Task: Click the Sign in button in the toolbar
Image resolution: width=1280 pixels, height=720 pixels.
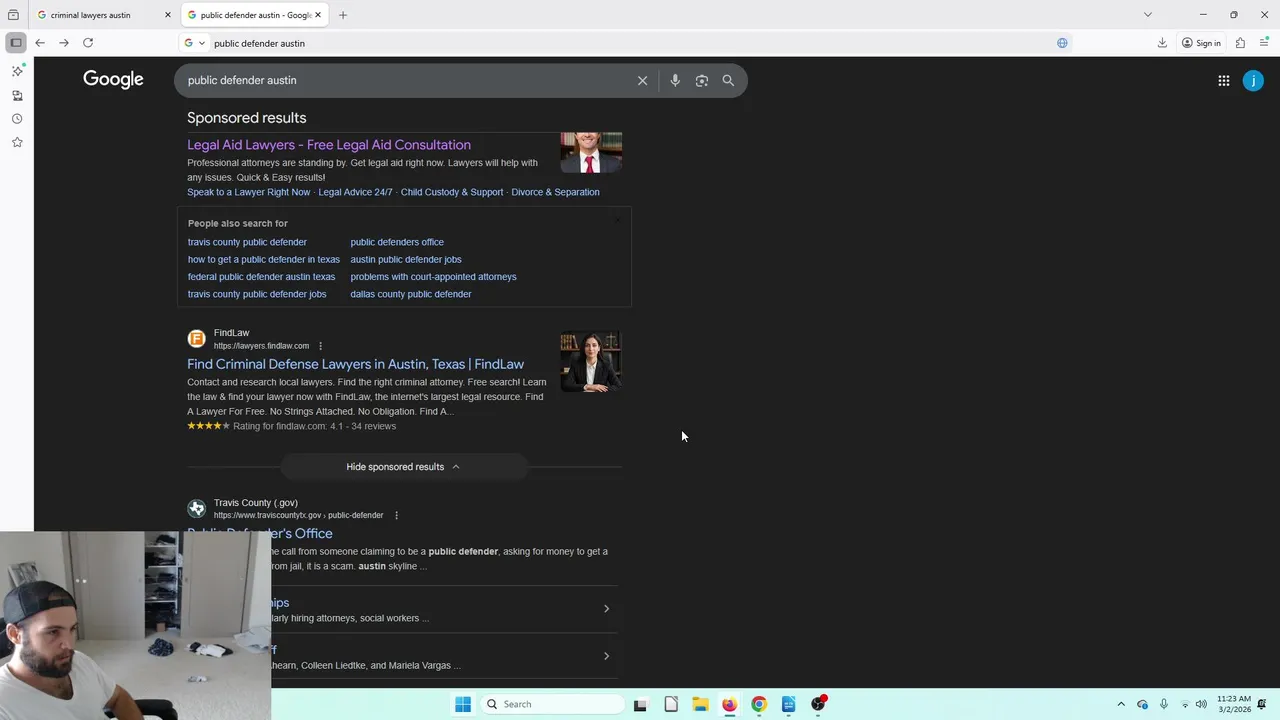Action: [1201, 43]
